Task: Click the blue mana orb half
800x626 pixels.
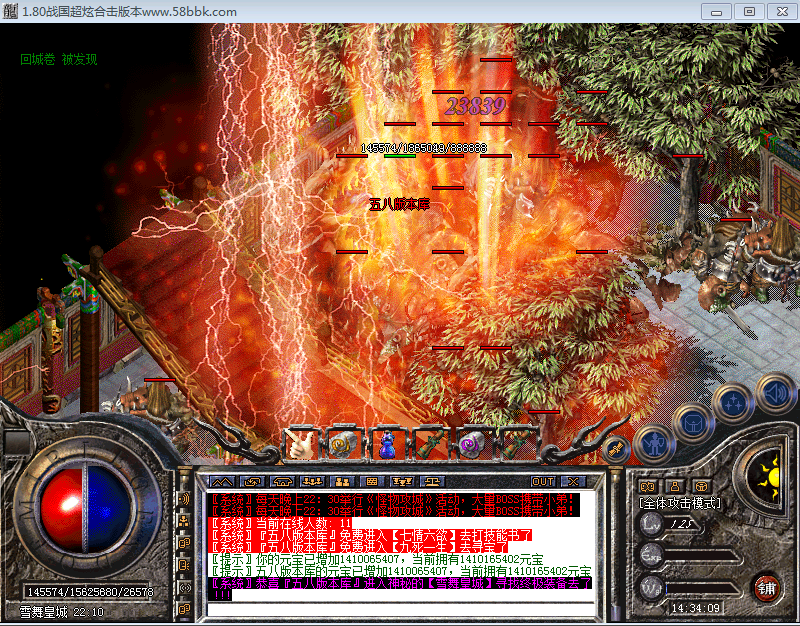Action: [x=110, y=509]
